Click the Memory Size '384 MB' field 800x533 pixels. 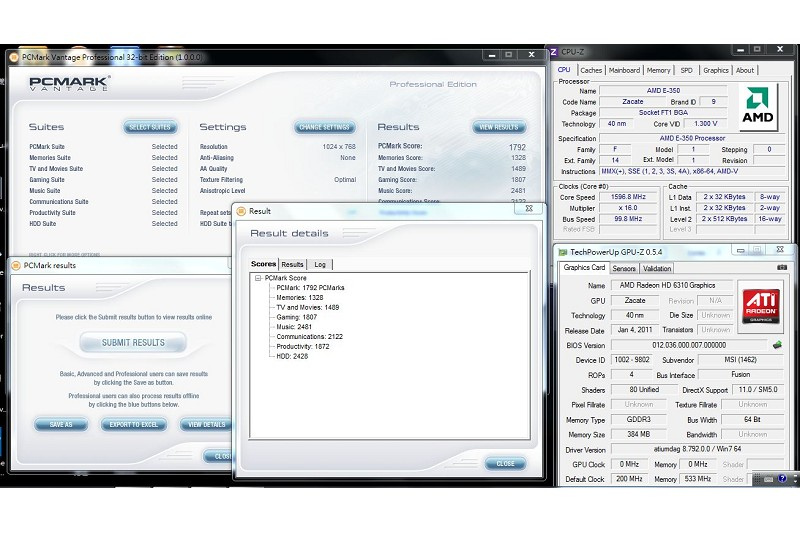[x=639, y=435]
